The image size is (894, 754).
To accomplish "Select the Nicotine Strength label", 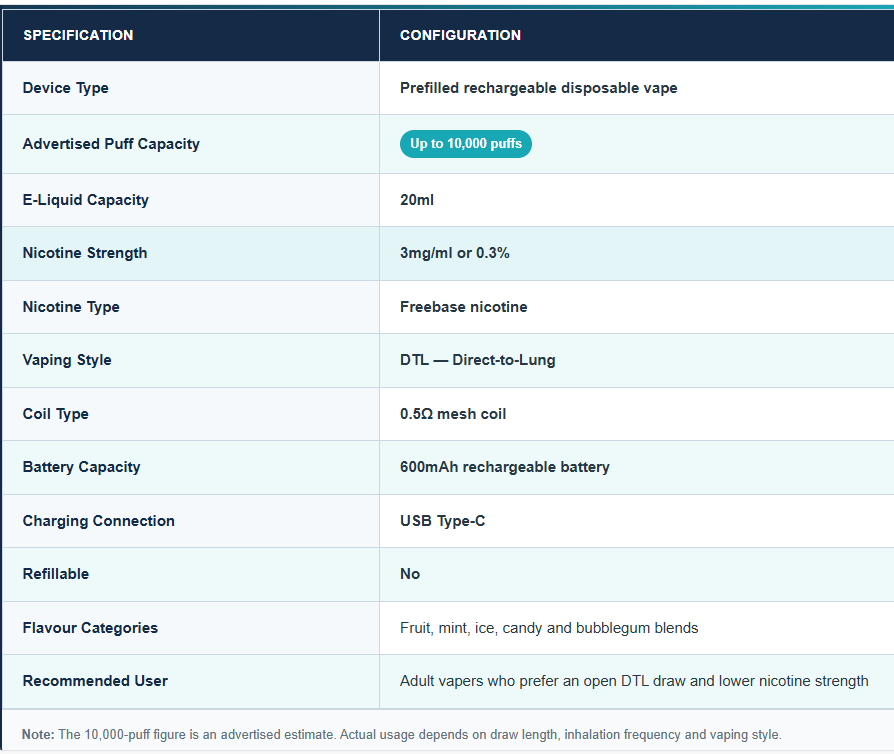I will tap(85, 253).
